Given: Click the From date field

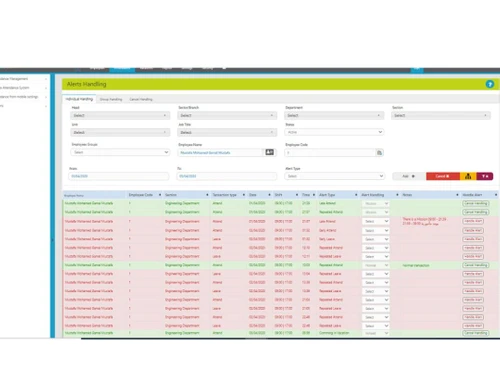Looking at the screenshot, I should 119,176.
